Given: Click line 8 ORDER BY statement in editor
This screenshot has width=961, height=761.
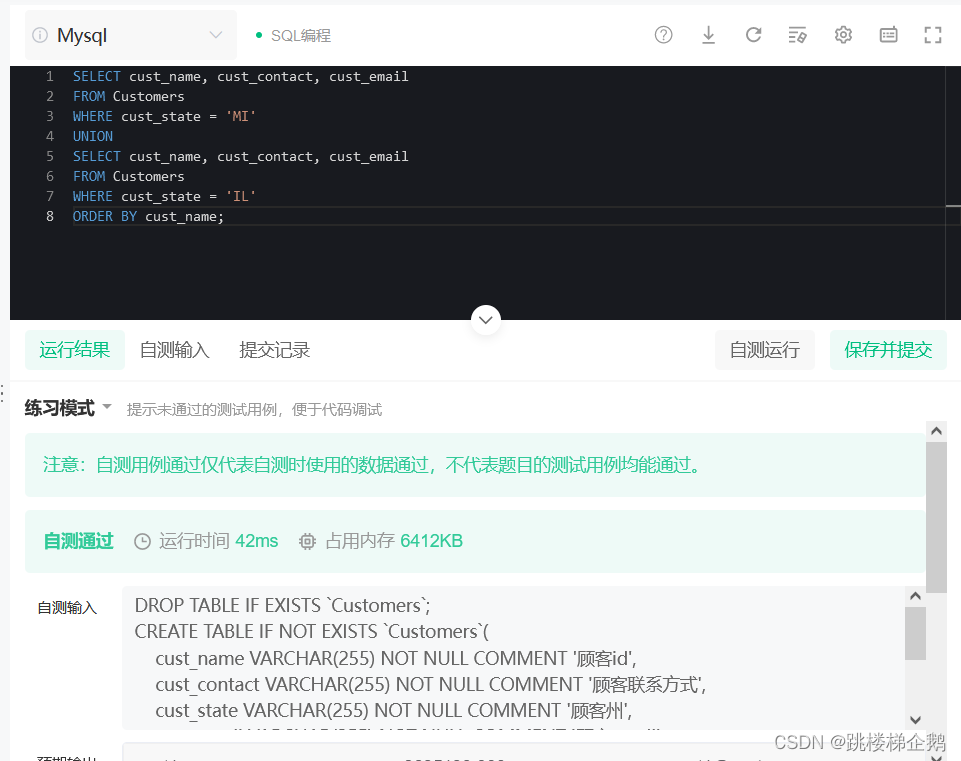Looking at the screenshot, I should click(x=146, y=216).
